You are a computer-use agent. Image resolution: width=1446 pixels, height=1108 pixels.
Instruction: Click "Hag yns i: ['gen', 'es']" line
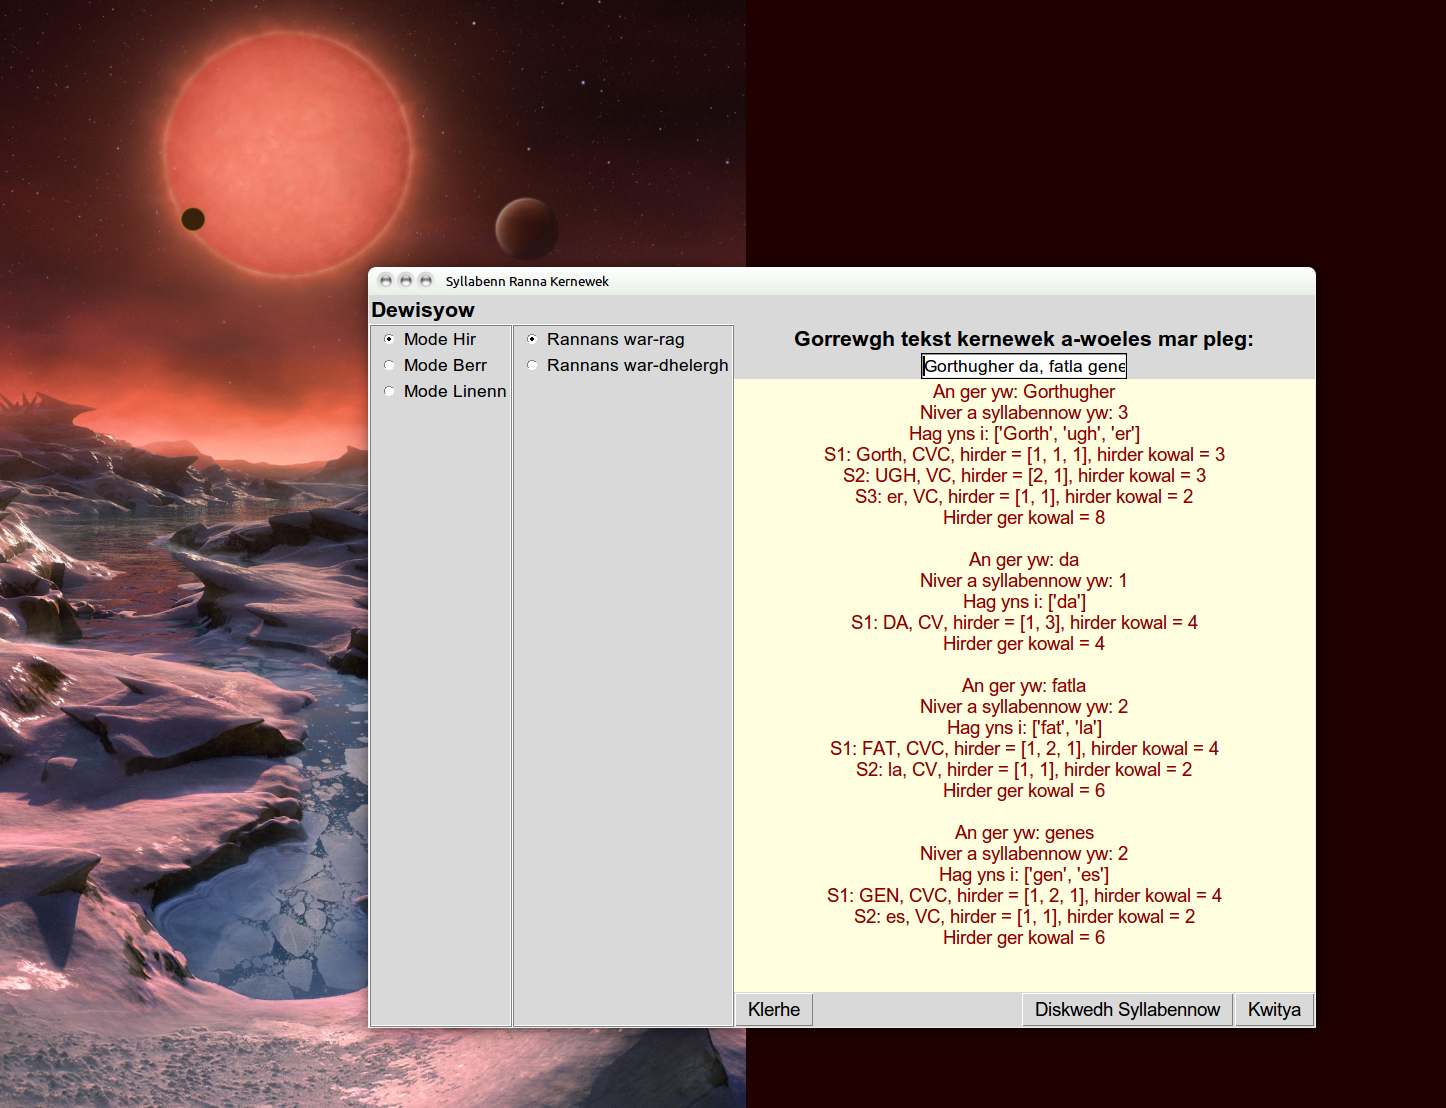pos(1024,875)
